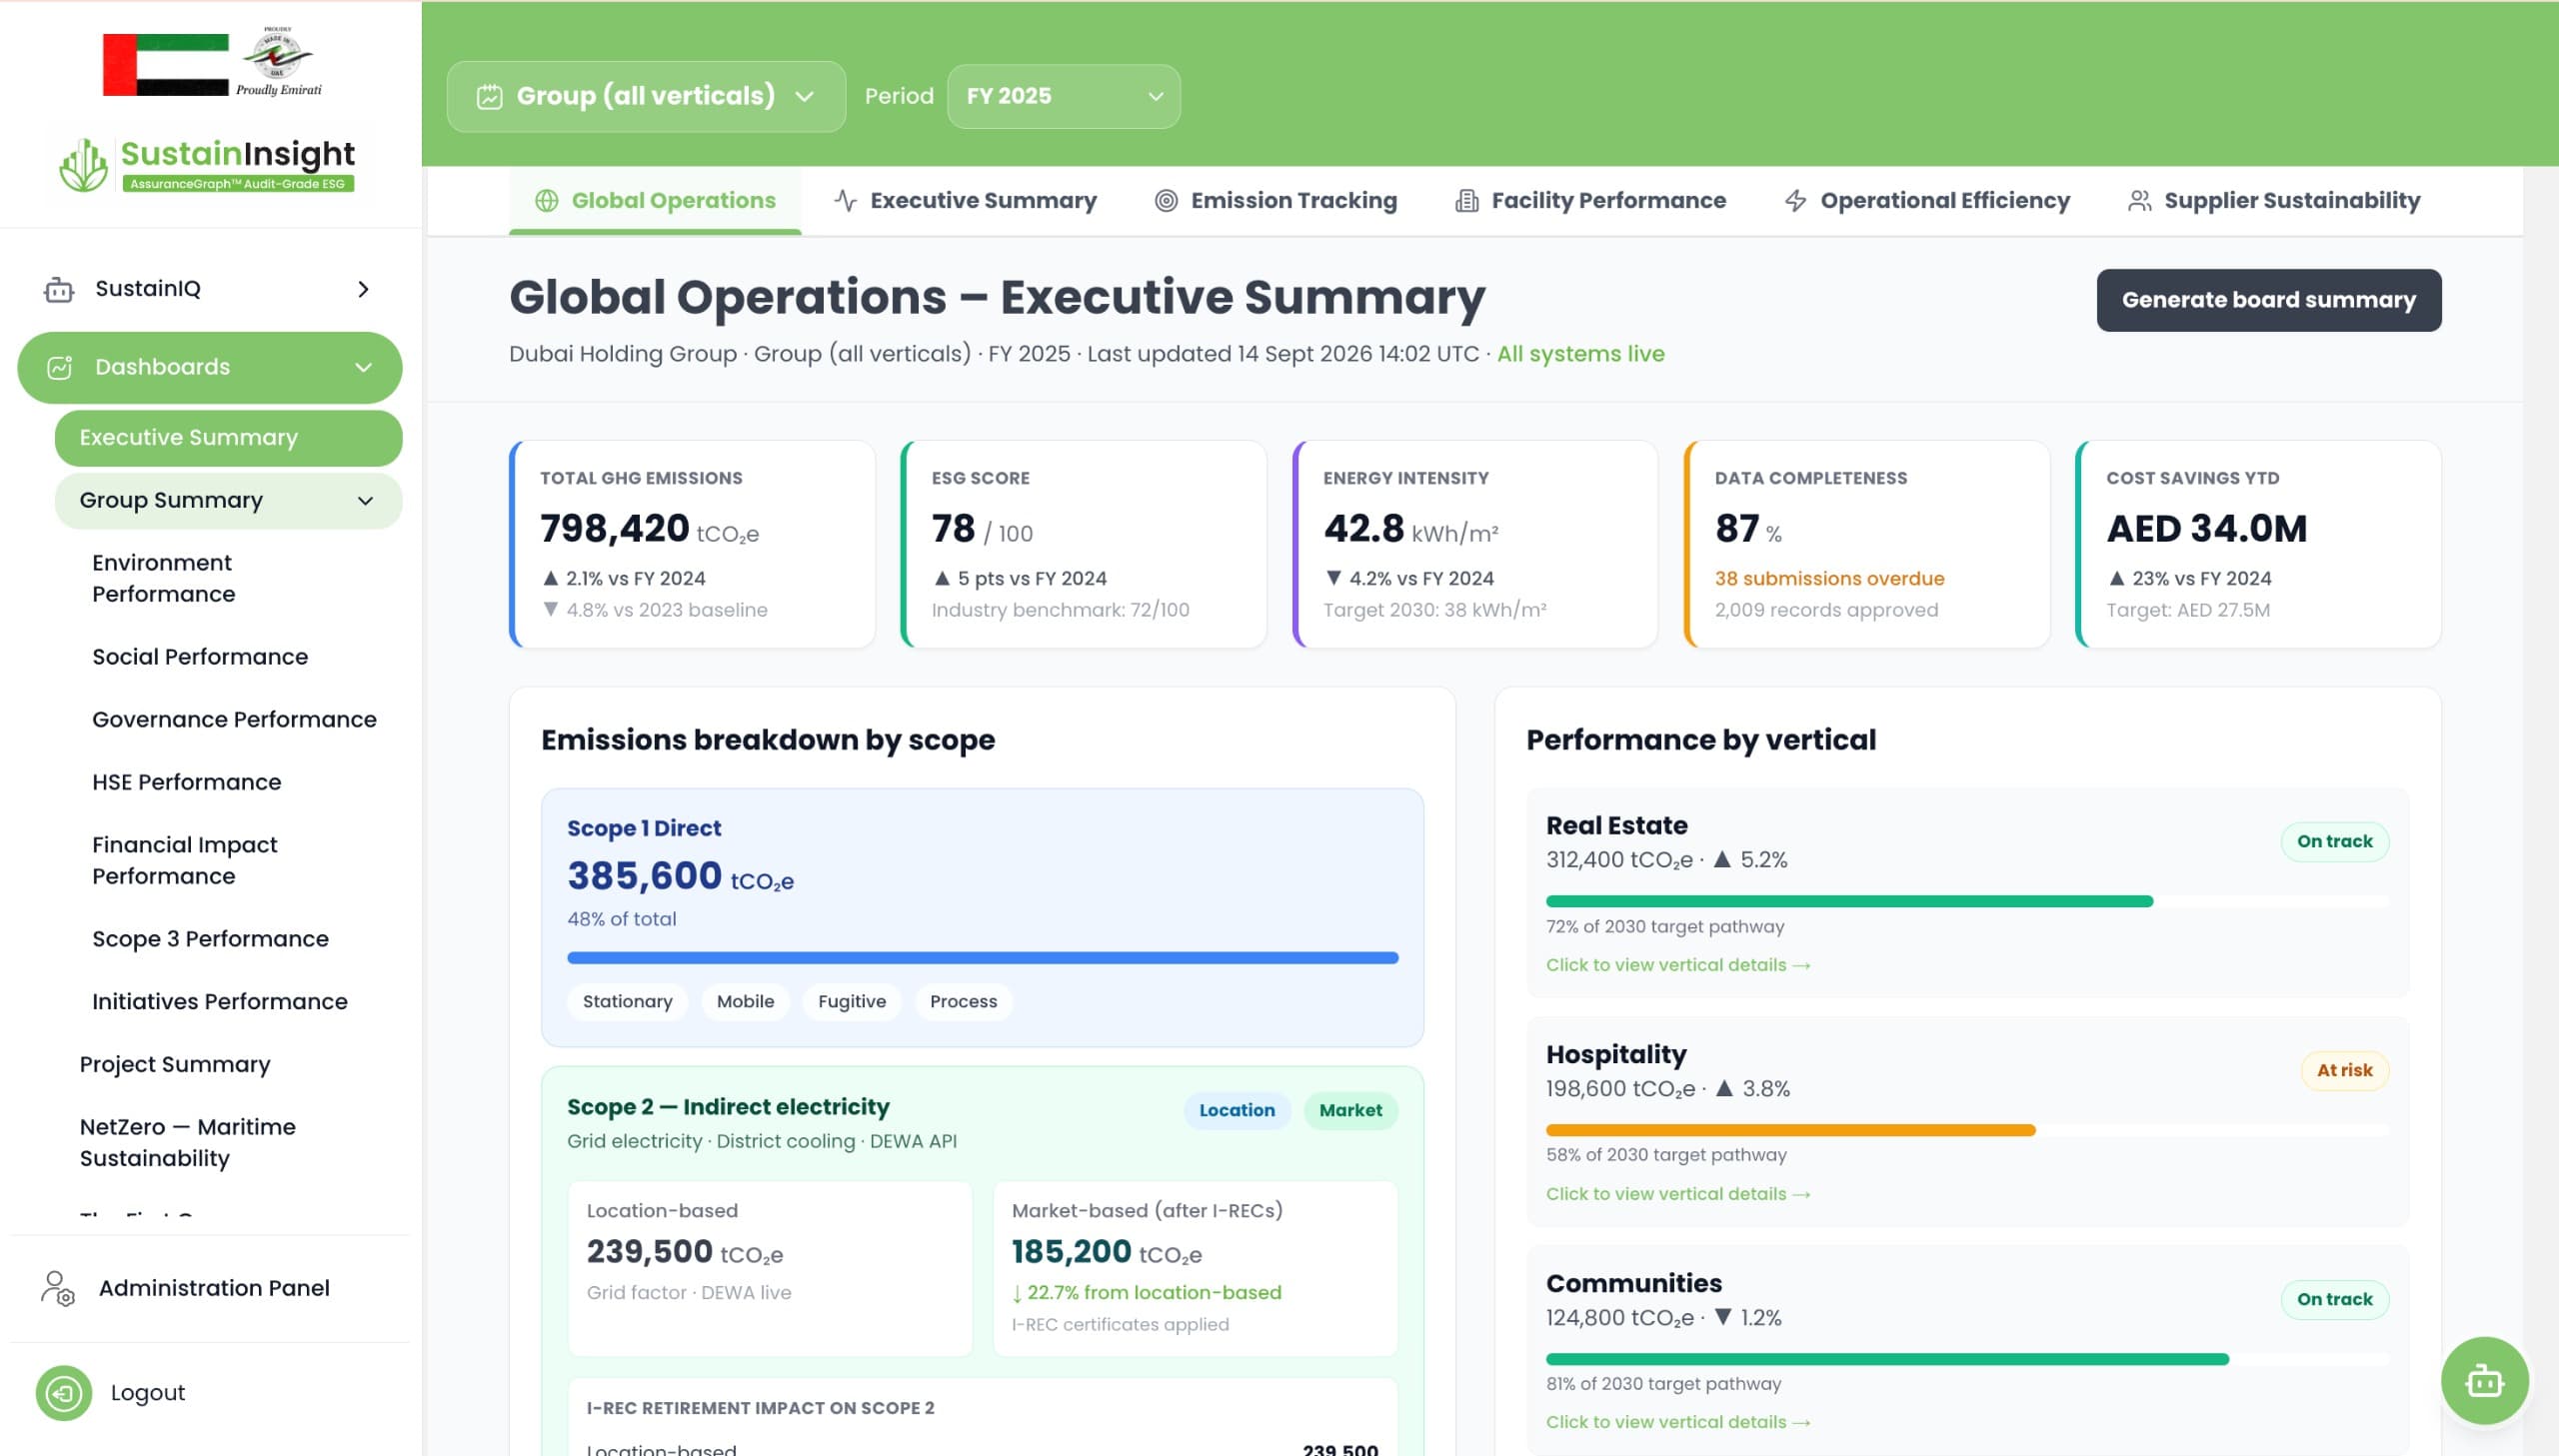Image resolution: width=2559 pixels, height=1456 pixels.
Task: Click the Administration Panel user-gear icon
Action: pos(58,1288)
